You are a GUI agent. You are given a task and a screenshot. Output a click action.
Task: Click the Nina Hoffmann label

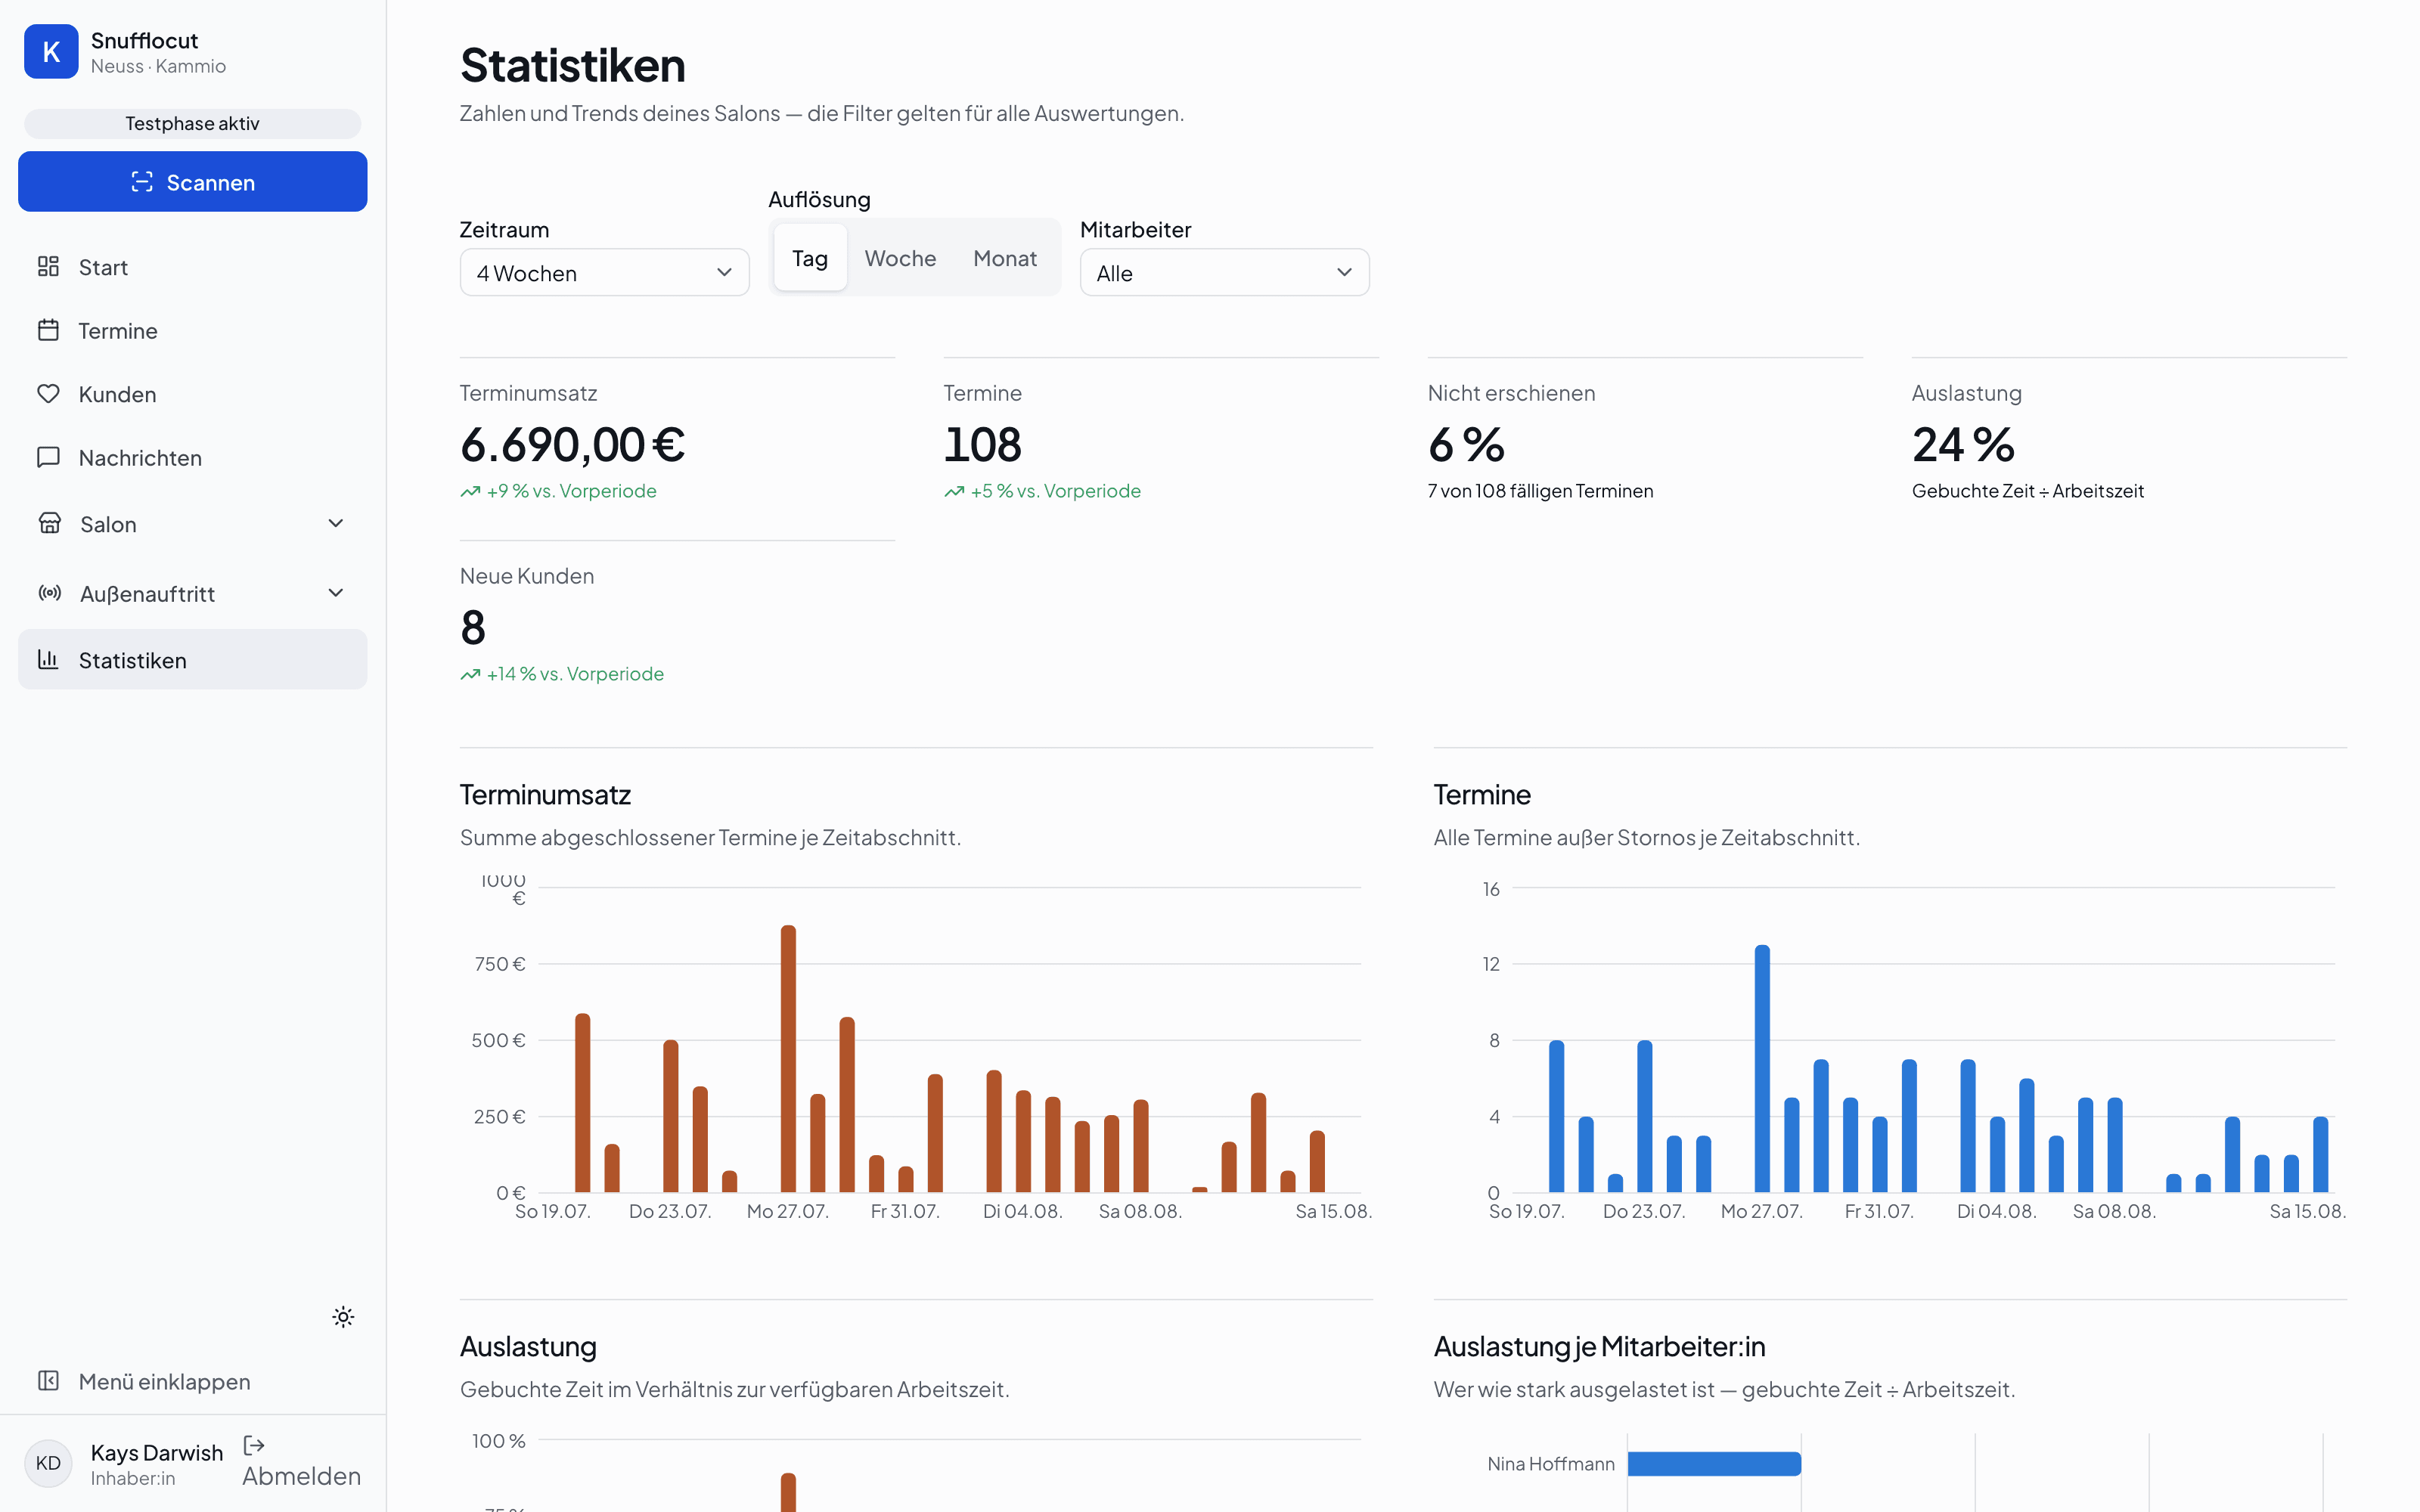1551,1464
